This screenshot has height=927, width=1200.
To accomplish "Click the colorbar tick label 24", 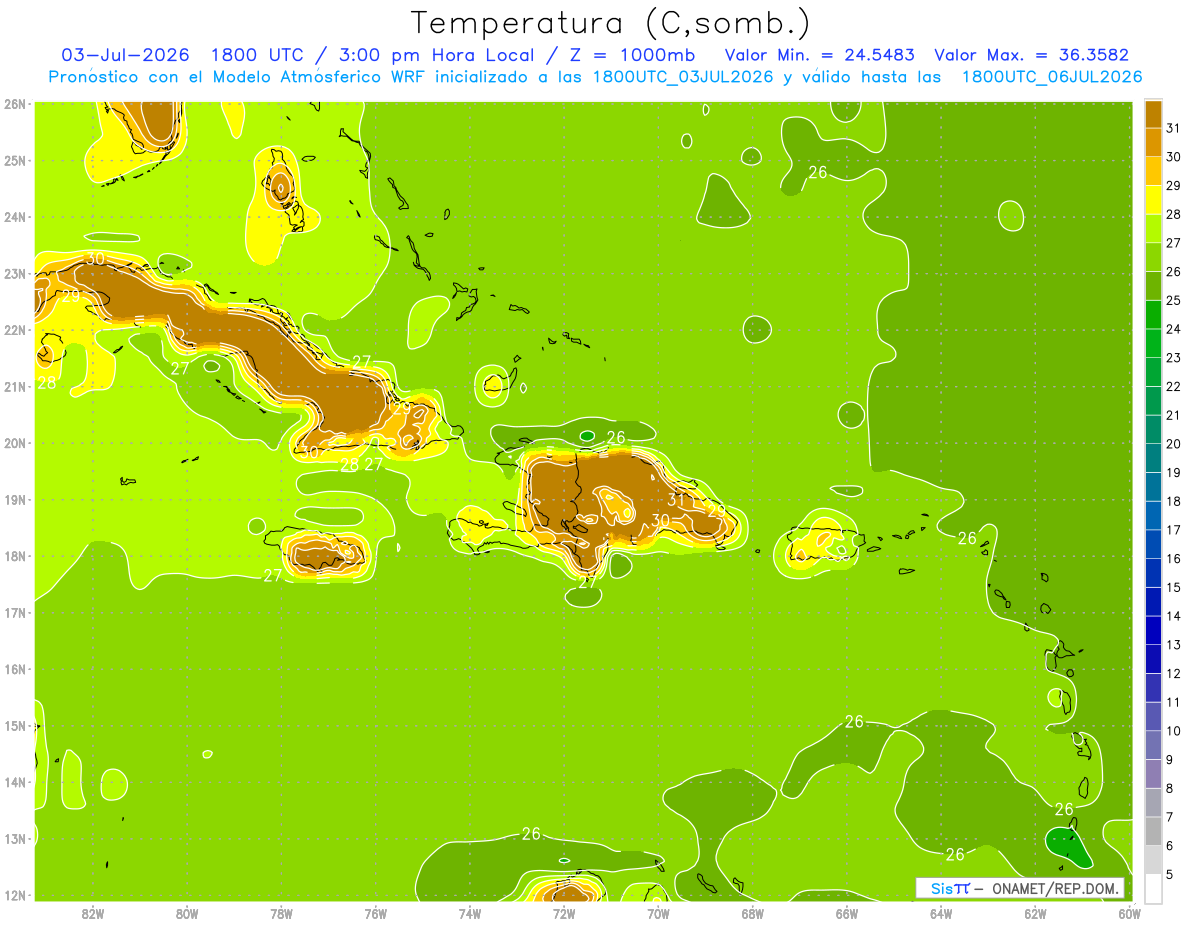I will coord(1174,329).
